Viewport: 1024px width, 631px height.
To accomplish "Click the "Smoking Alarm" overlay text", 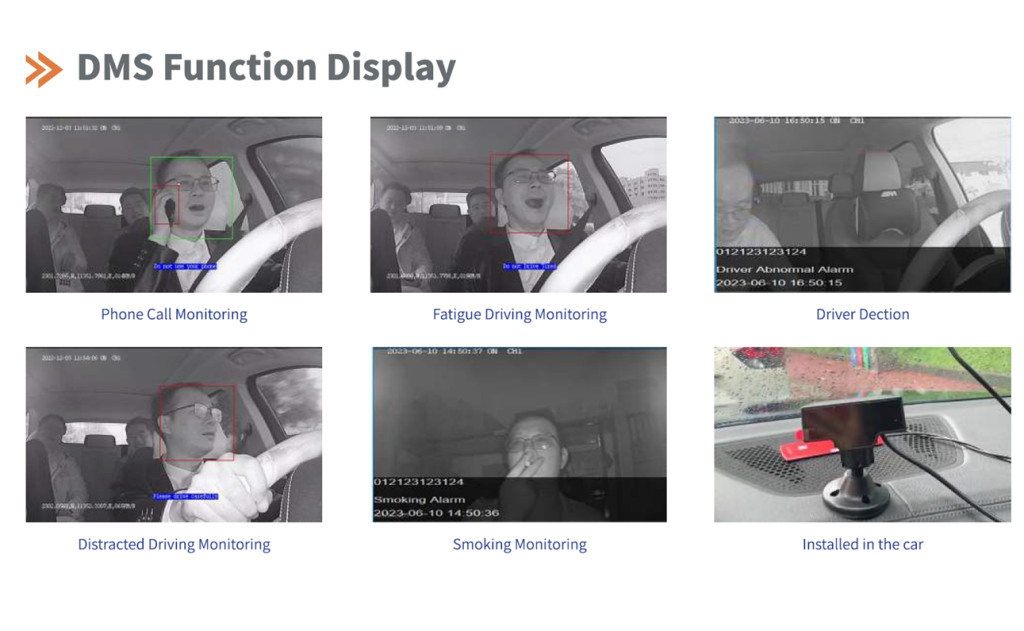I will point(413,499).
